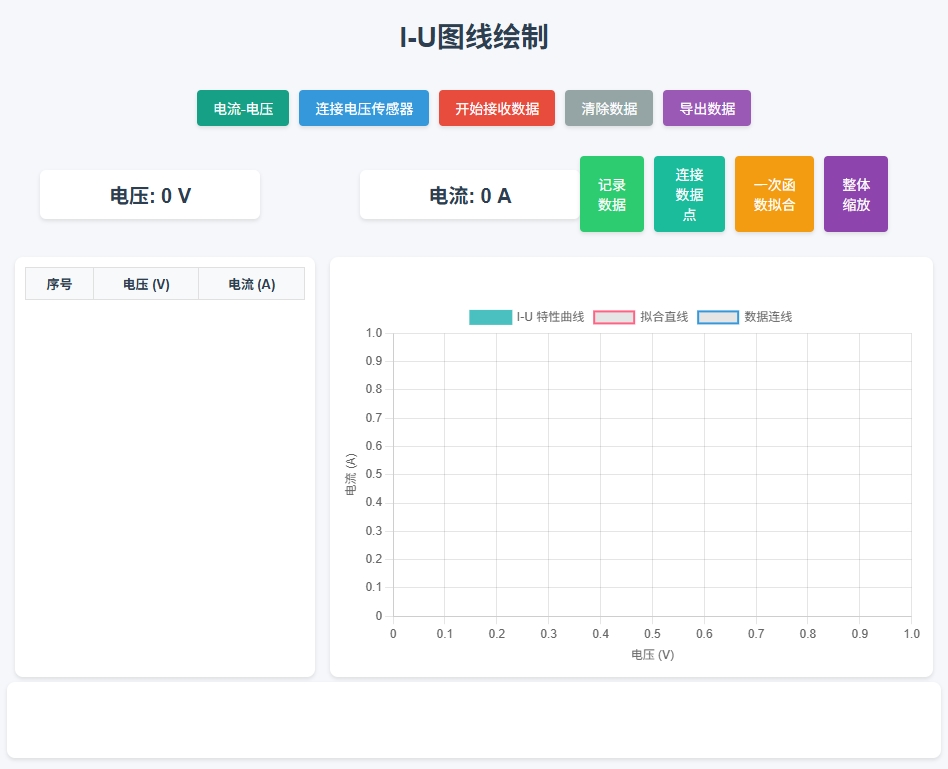Click the 电流-电压 mode button
948x769 pixels.
(242, 108)
